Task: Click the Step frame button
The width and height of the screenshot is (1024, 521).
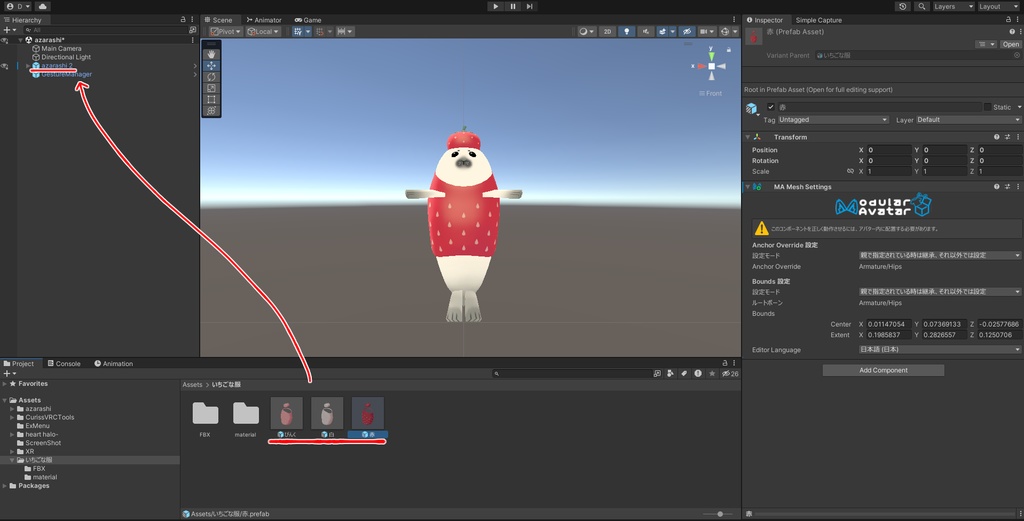Action: coord(530,7)
